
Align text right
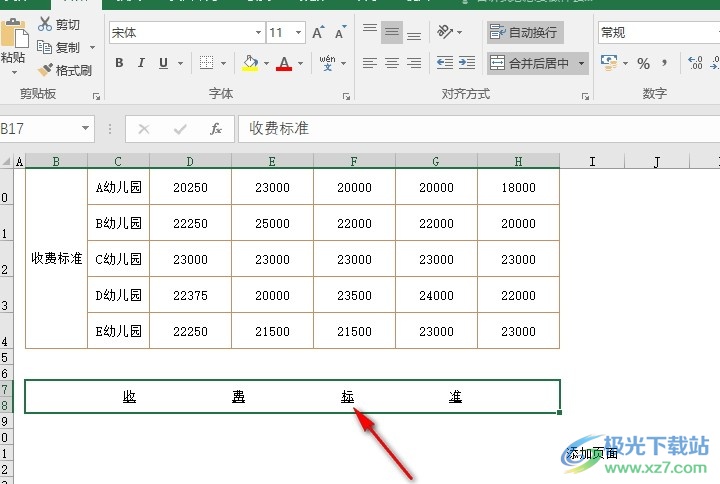[x=414, y=63]
